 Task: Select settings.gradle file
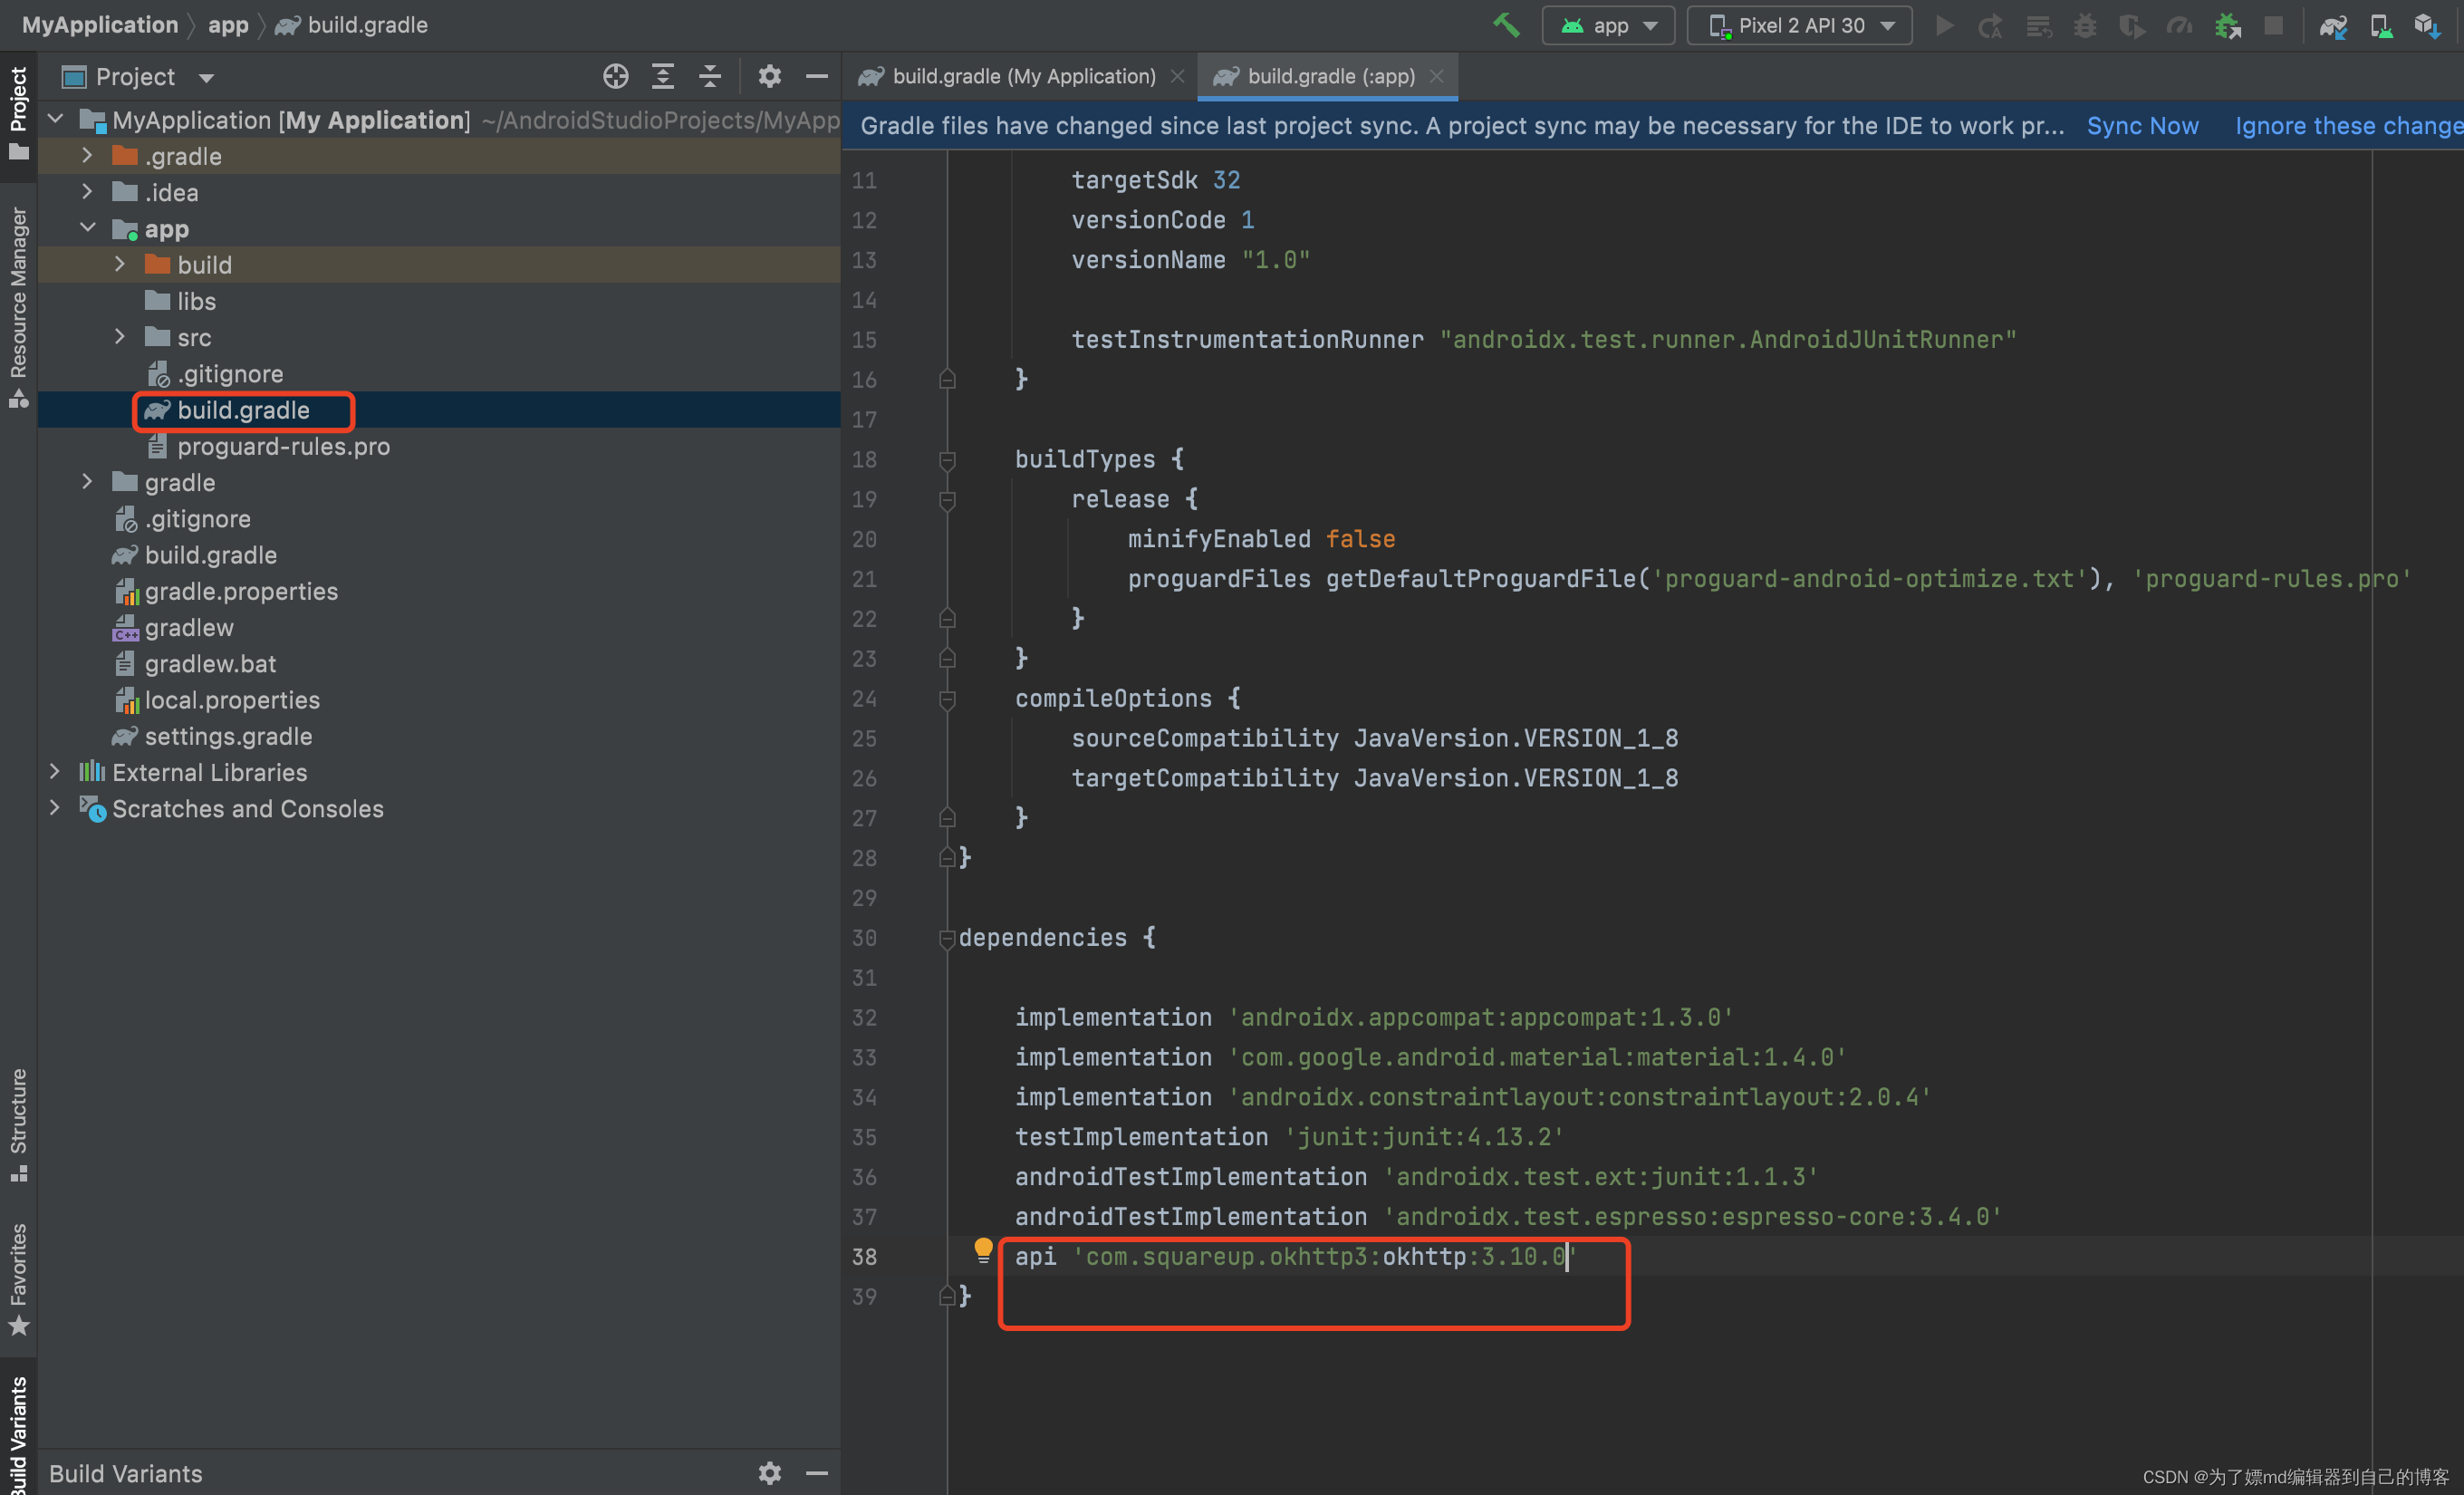coord(212,735)
